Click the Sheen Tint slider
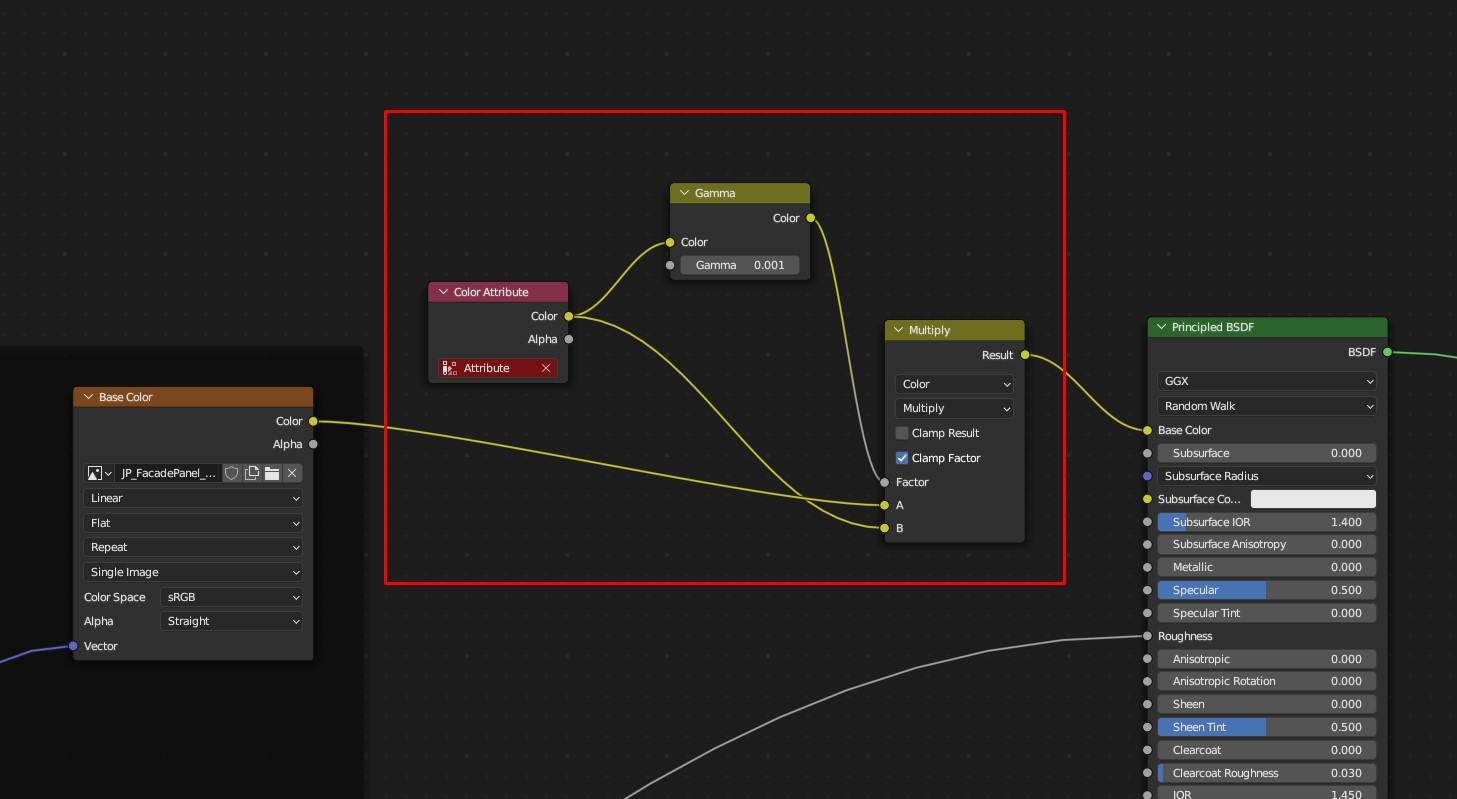Image resolution: width=1457 pixels, height=799 pixels. pos(1267,727)
